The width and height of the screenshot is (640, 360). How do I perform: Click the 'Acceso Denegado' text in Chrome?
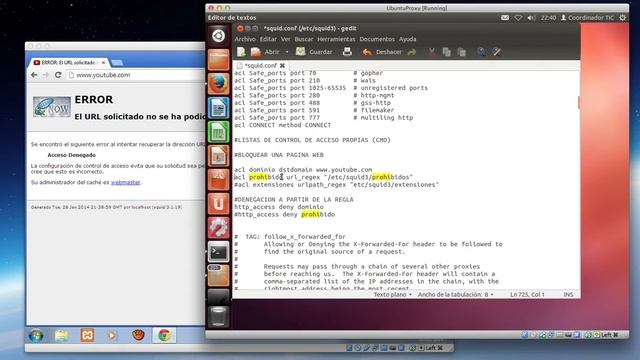[71, 155]
